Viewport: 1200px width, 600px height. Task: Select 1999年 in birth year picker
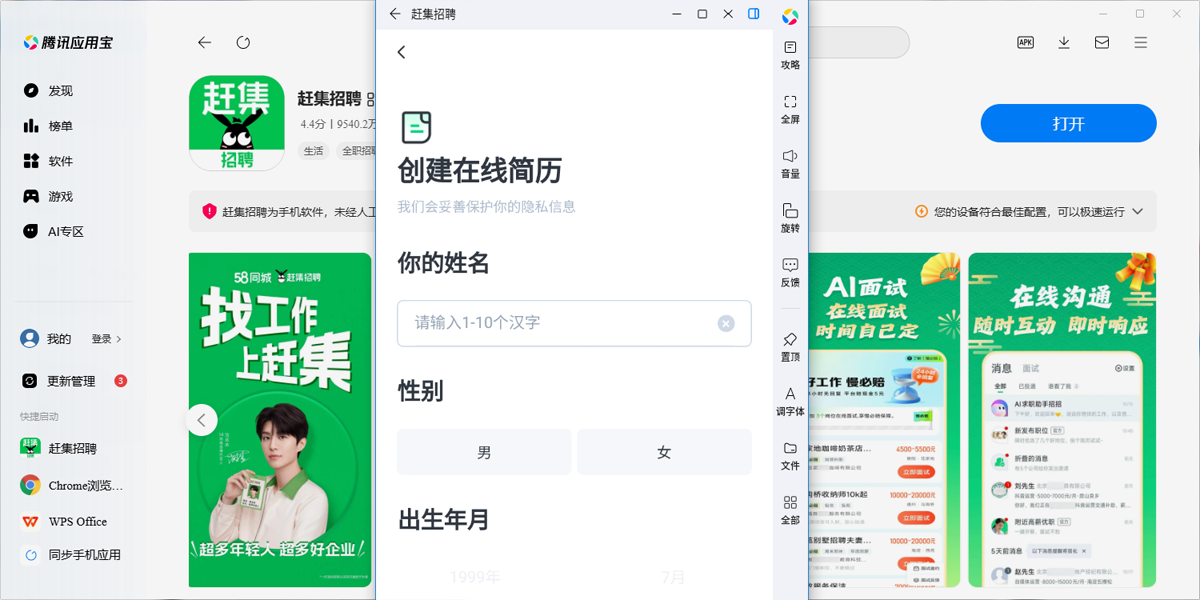475,577
